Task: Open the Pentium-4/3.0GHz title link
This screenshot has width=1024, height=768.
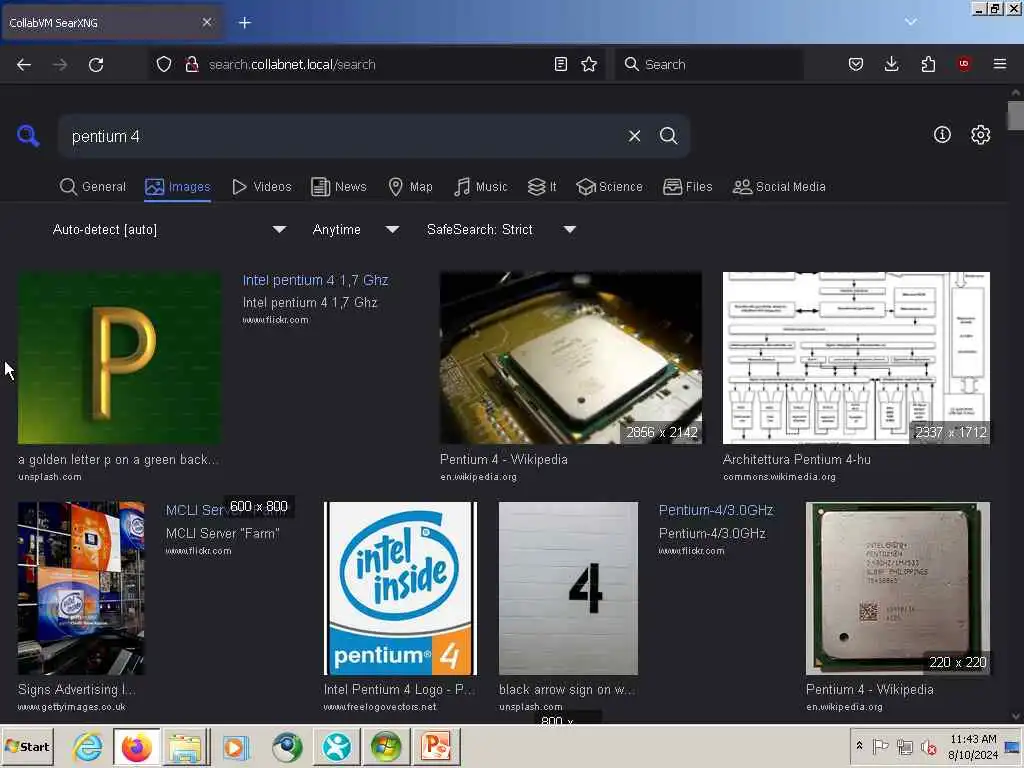Action: click(x=716, y=510)
